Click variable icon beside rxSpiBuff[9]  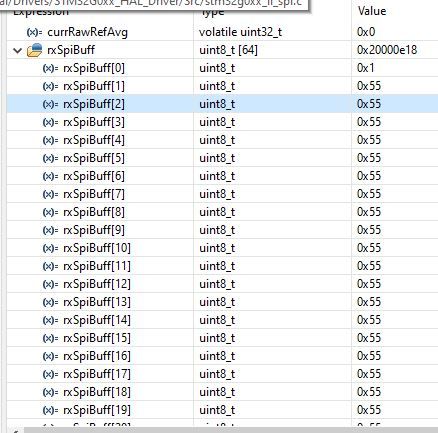[50, 230]
